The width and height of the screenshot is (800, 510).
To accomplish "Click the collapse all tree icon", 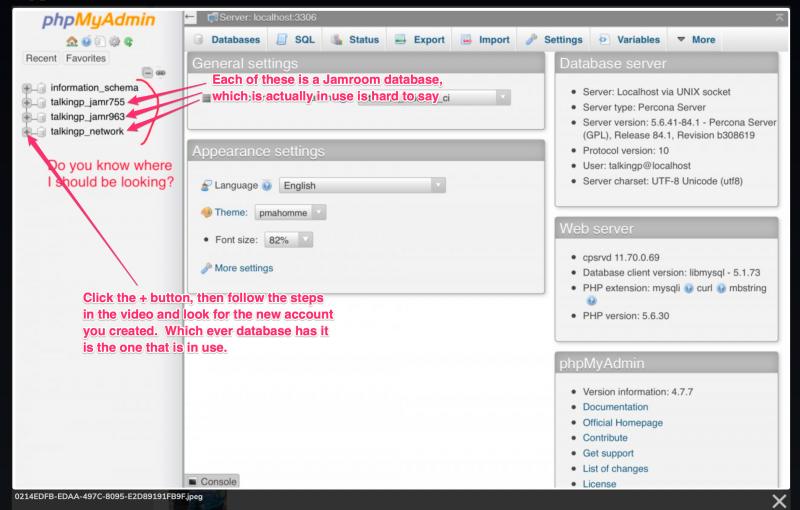I will coord(147,72).
